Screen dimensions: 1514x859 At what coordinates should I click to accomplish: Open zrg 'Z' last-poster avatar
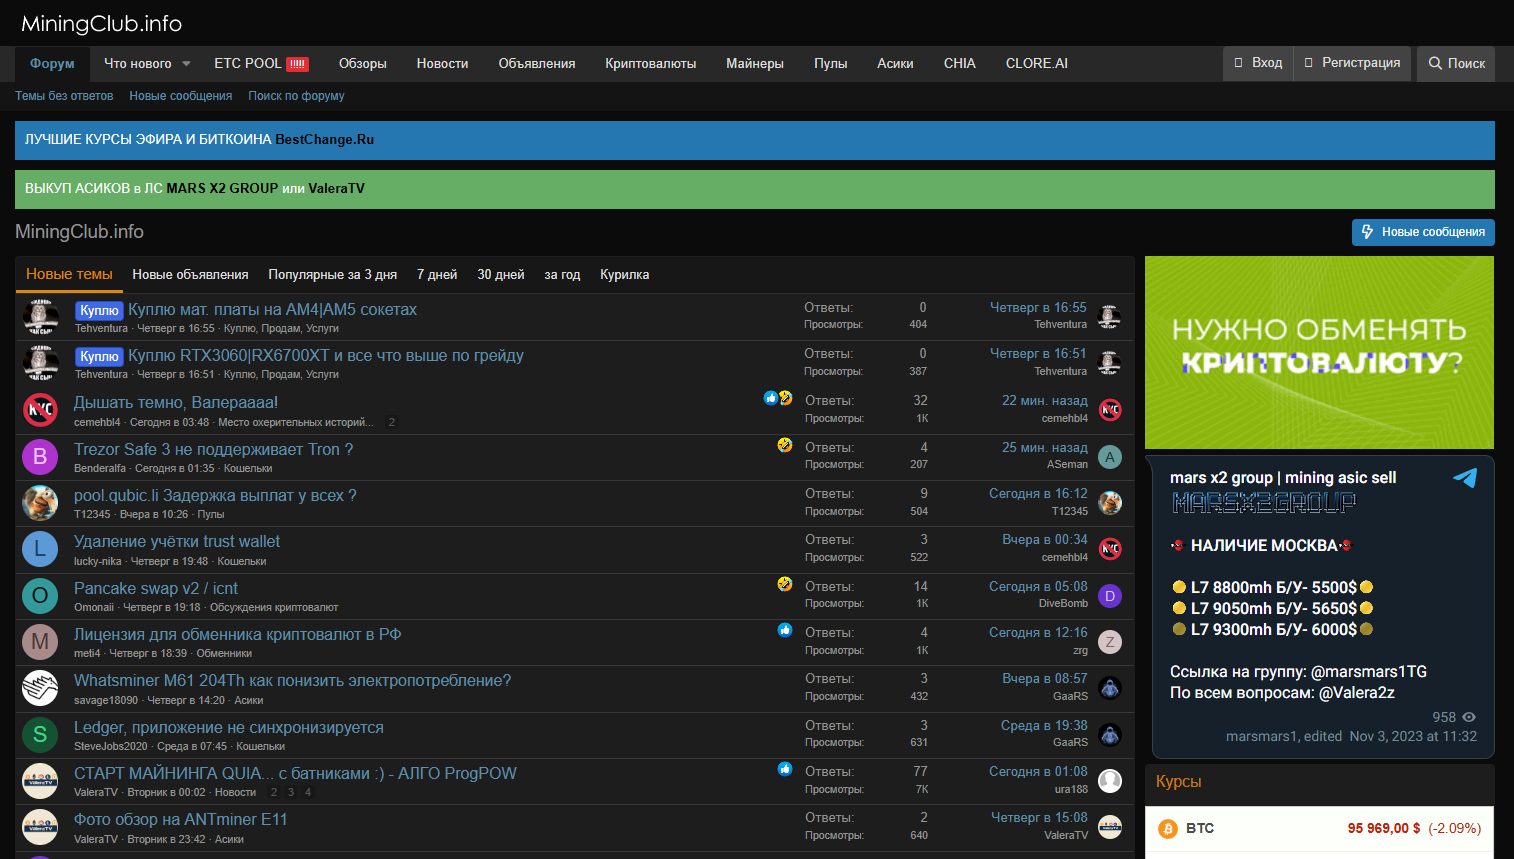(x=1110, y=642)
